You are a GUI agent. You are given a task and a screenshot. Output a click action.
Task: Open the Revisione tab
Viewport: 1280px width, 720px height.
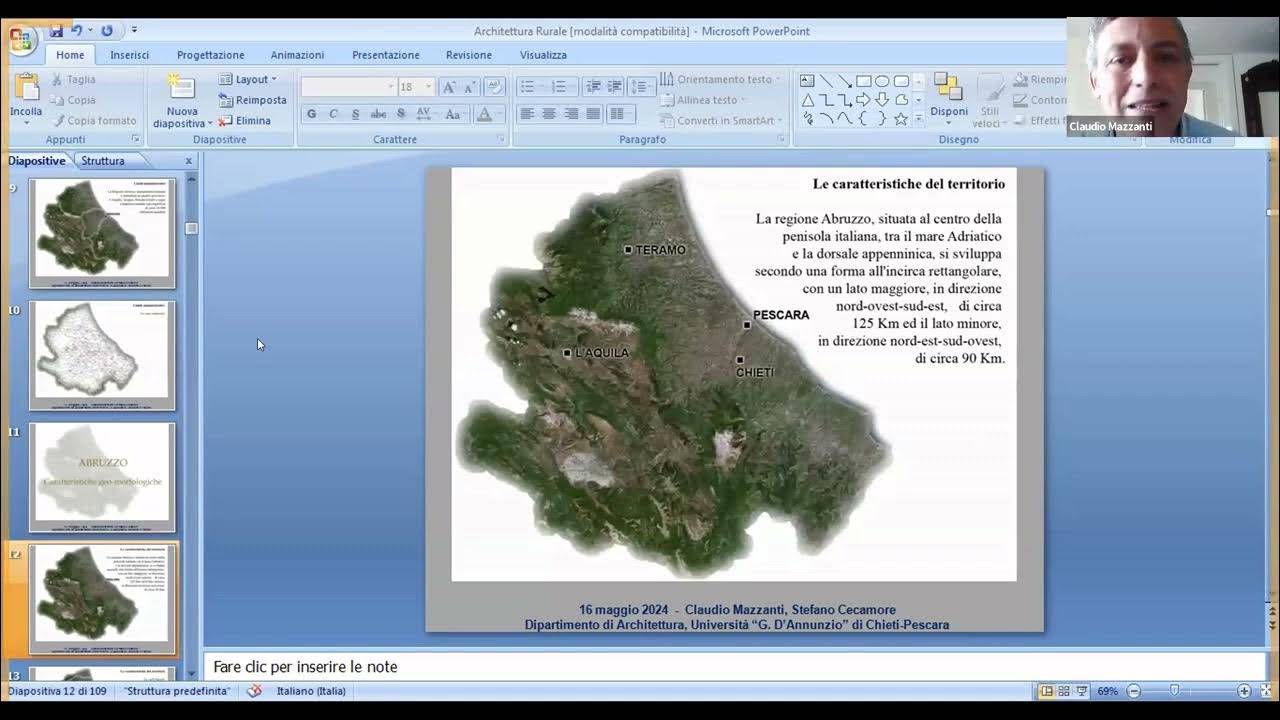click(469, 55)
